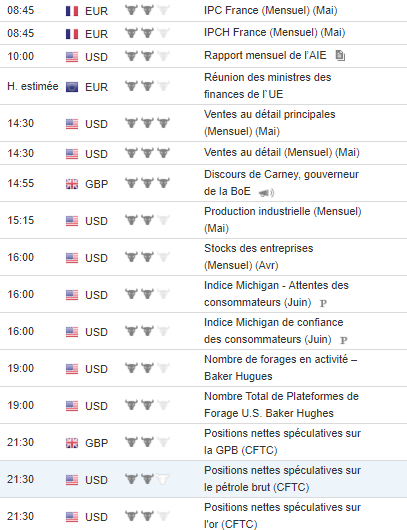Click the preliminary P icon for Attentes des consommateurs
Viewport: 407px width, 530px height.
[323, 303]
